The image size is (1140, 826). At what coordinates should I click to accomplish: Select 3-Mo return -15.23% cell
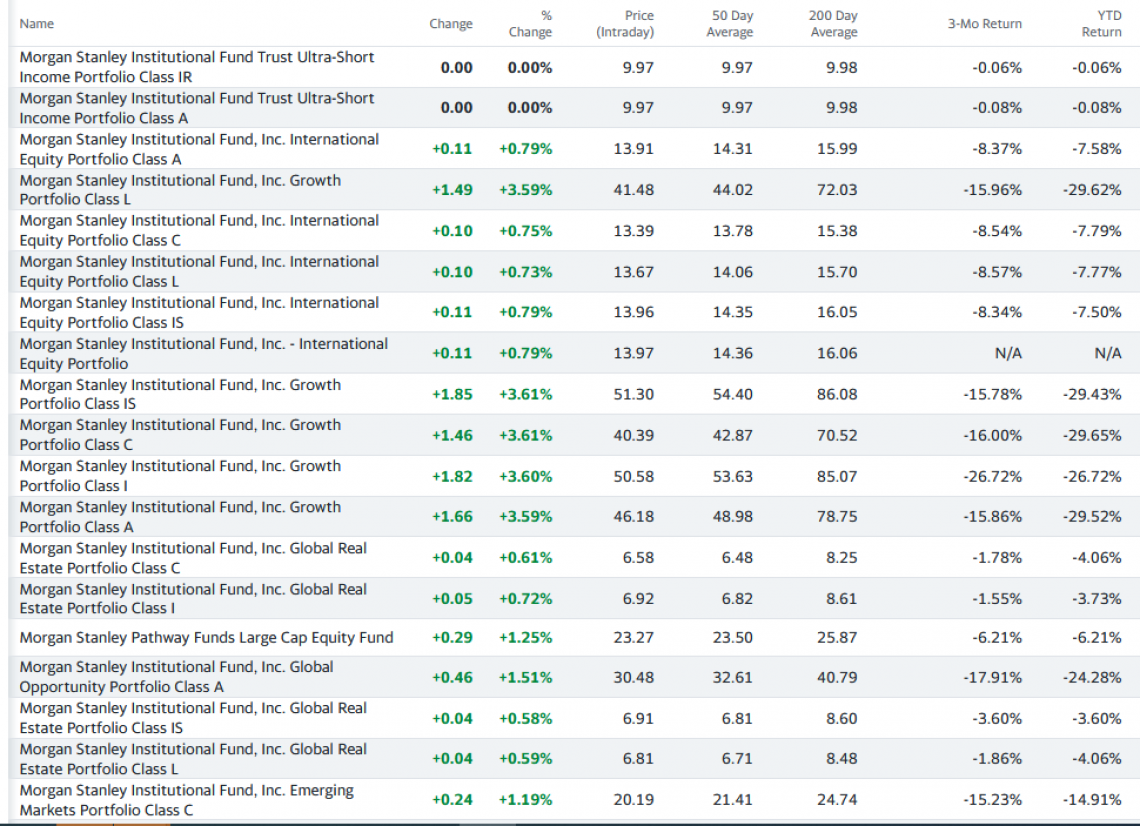pos(992,800)
